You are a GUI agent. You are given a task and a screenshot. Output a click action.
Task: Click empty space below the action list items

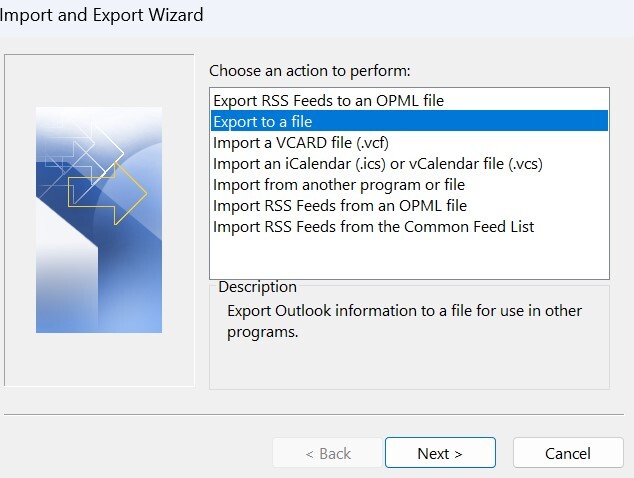[x=408, y=258]
